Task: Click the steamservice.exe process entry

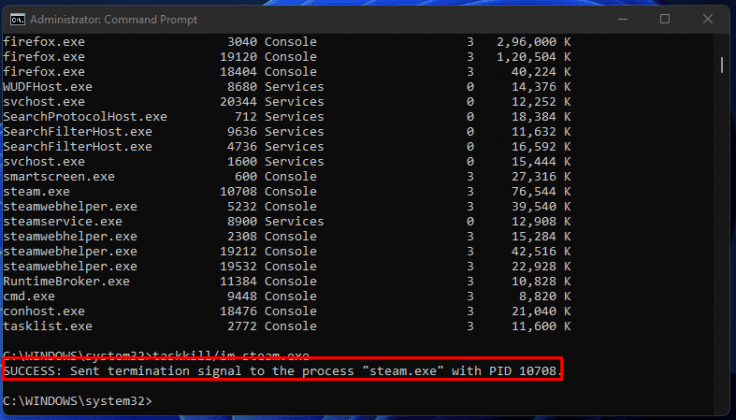Action: click(62, 221)
